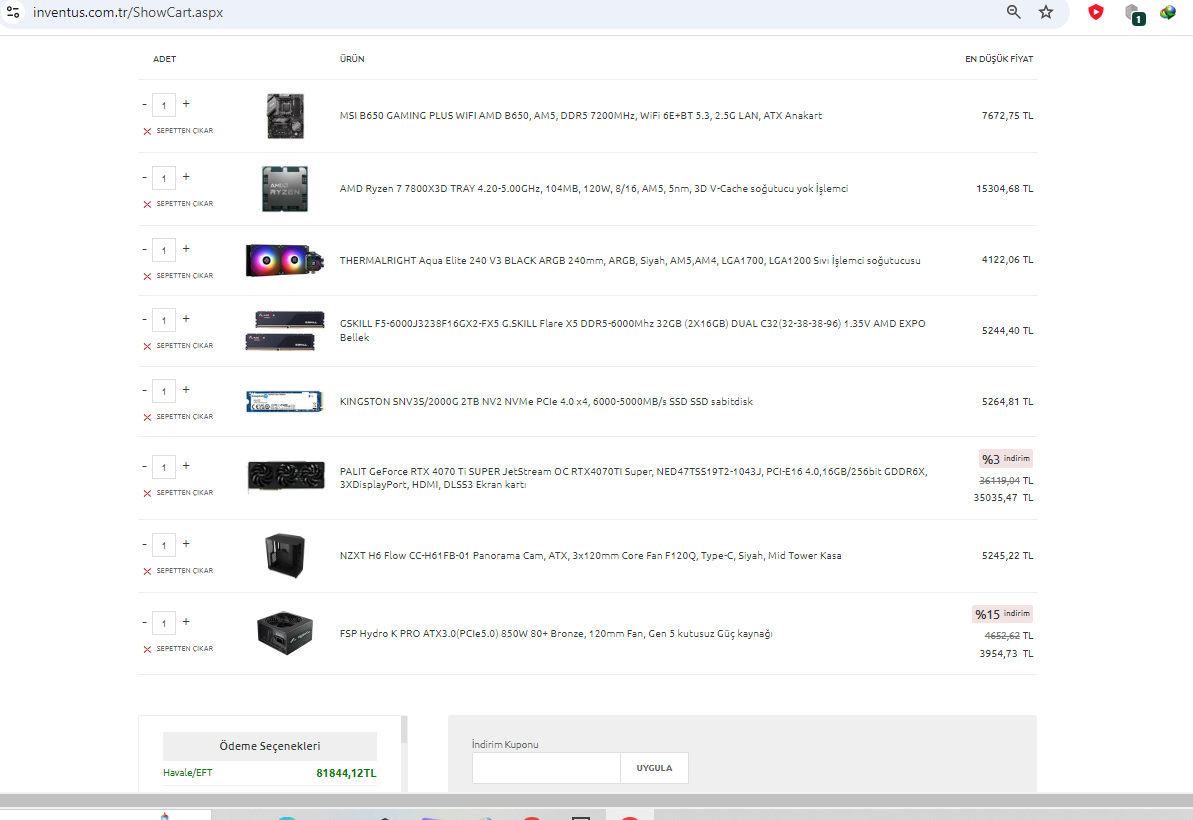The height and width of the screenshot is (820, 1193).
Task: Open GSKILL Flare X5 DDR5-6000 product link
Action: 632,330
